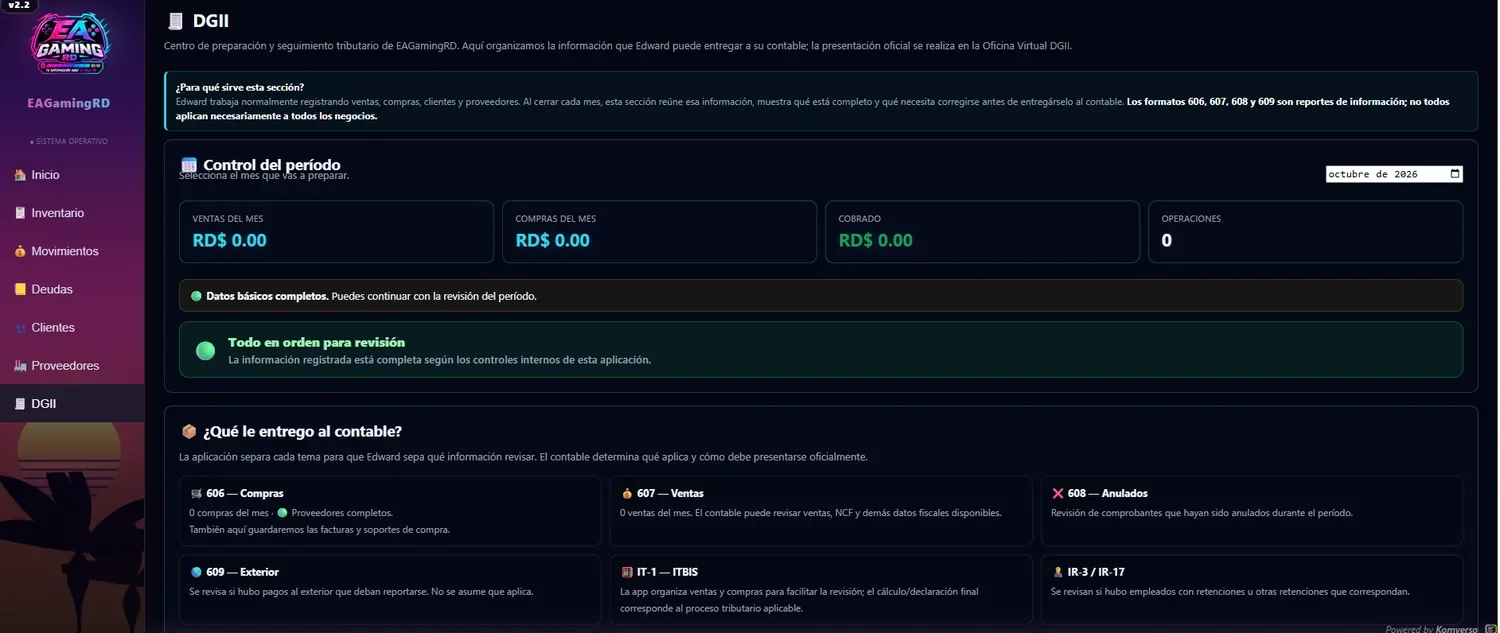The height and width of the screenshot is (633, 1500).
Task: Open the 607 — Ventas card
Action: coord(821,511)
